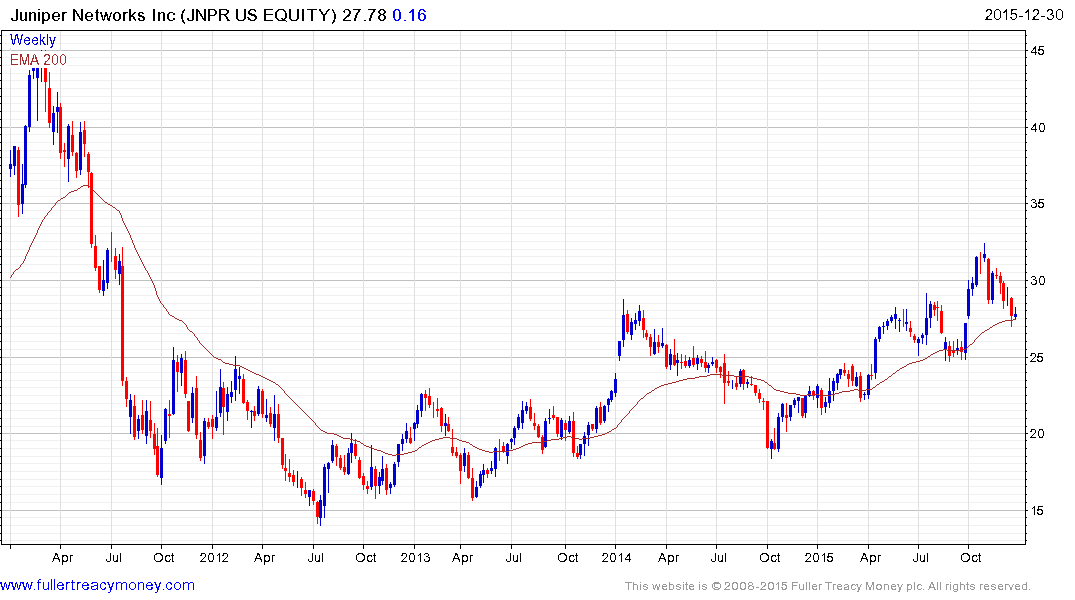
Task: Click the chart date 2015-12-30
Action: 1024,14
